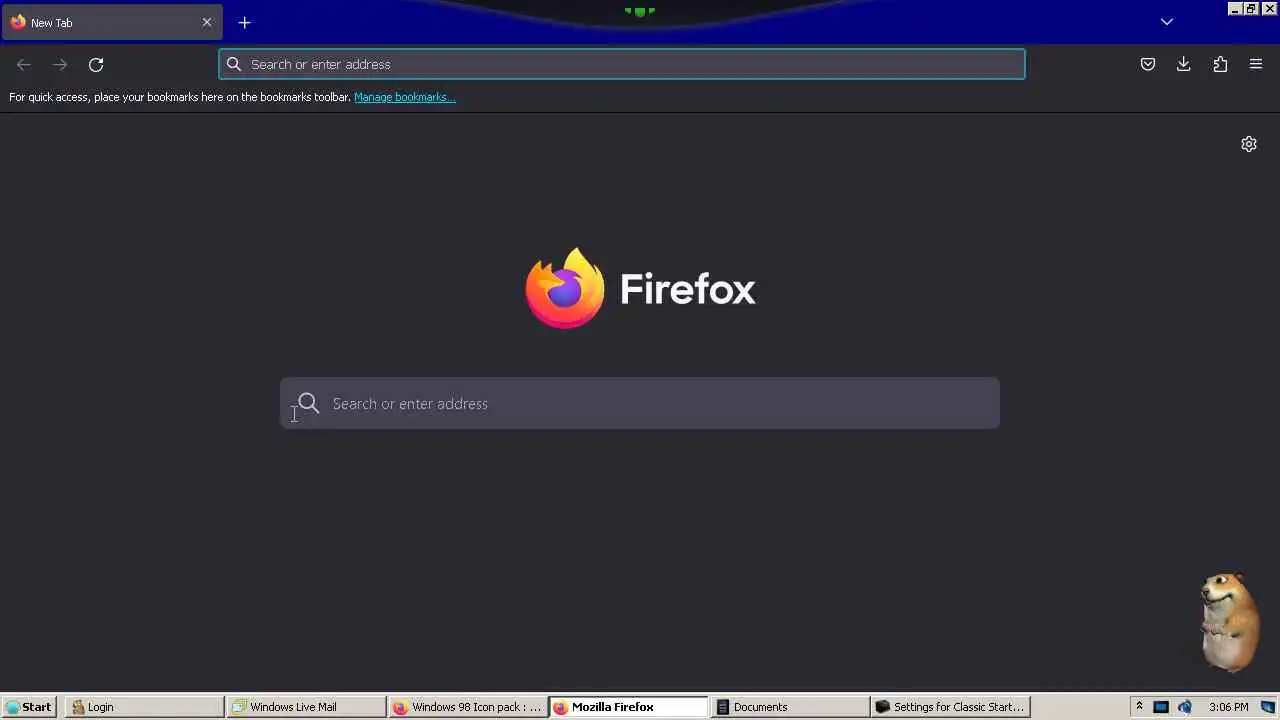Select the New Tab tab
This screenshot has height=720, width=1280.
(112, 22)
